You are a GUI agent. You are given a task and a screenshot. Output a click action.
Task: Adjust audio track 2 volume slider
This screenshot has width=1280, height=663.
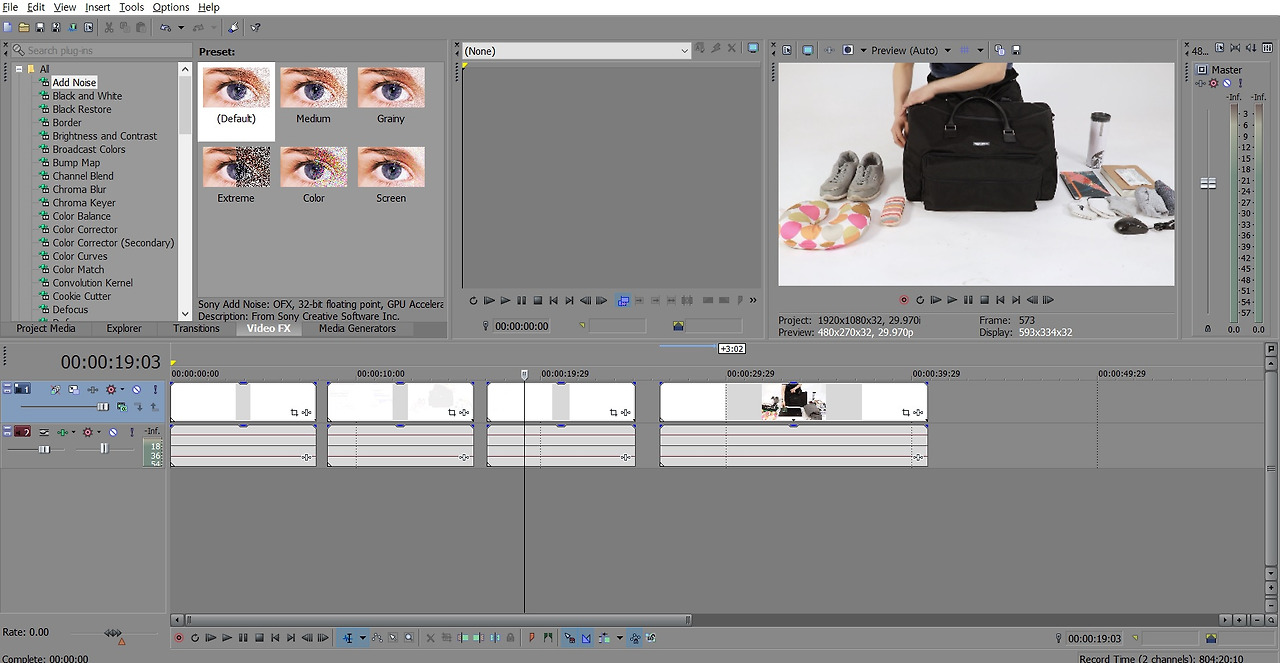pyautogui.click(x=44, y=449)
